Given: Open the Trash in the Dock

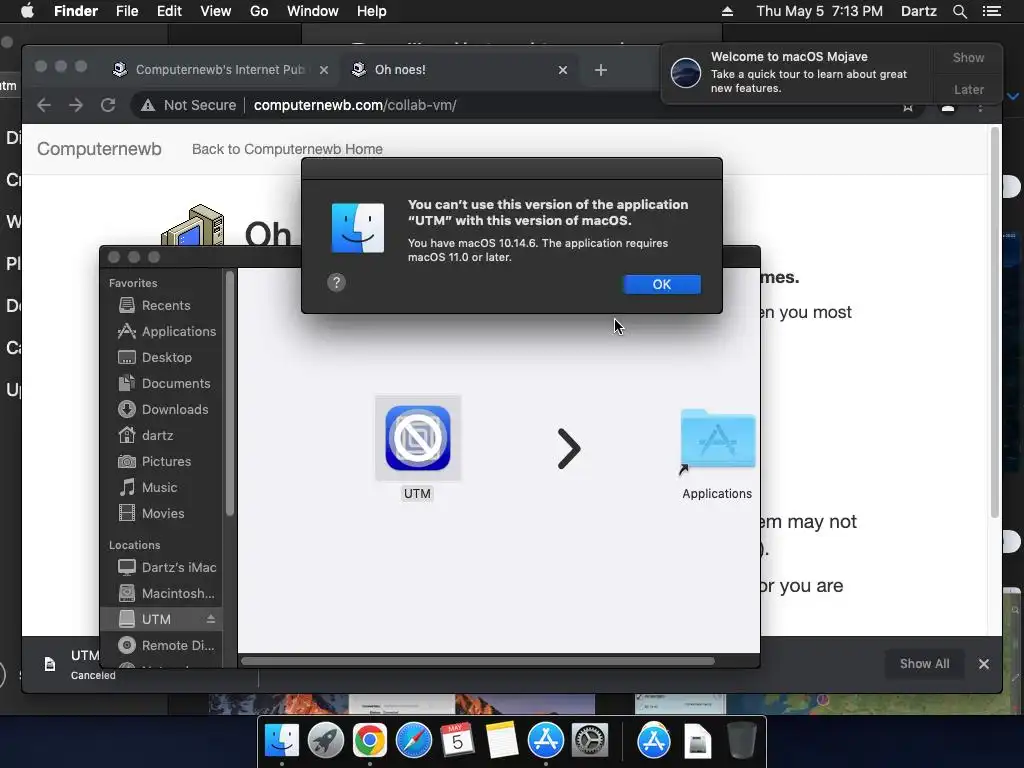Looking at the screenshot, I should 741,741.
